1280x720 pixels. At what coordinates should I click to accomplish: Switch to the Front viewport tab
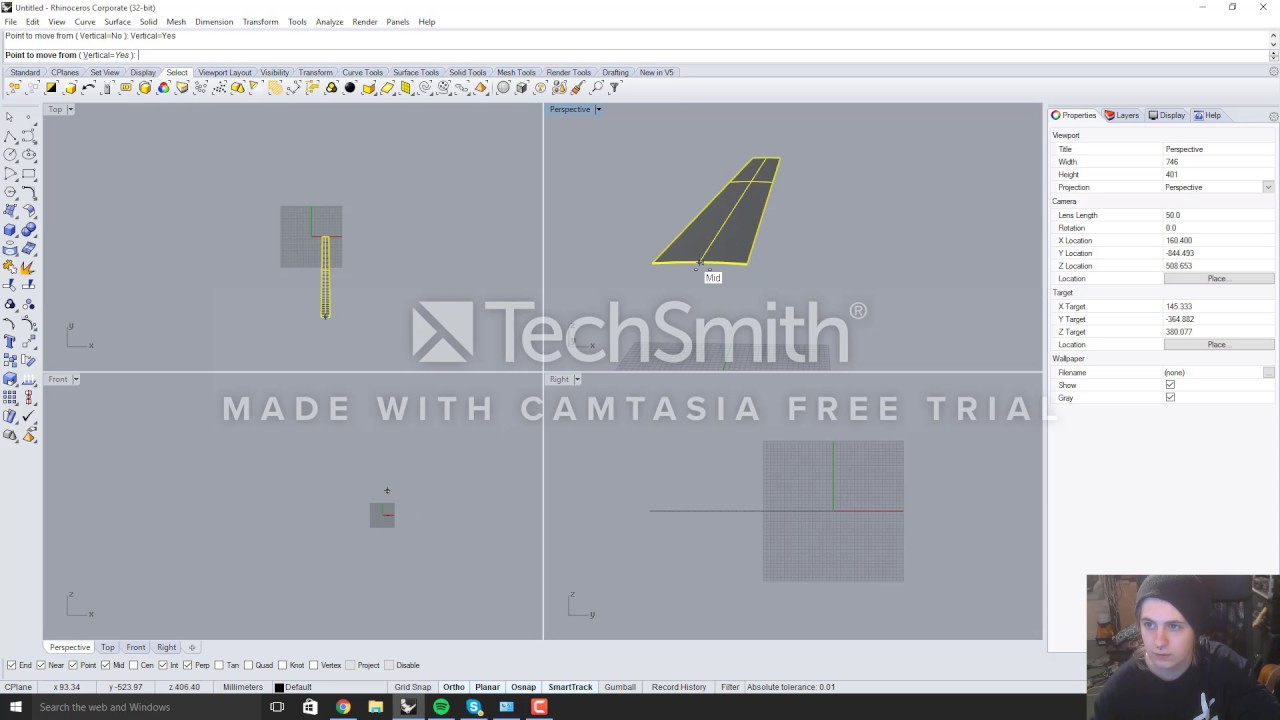[136, 647]
